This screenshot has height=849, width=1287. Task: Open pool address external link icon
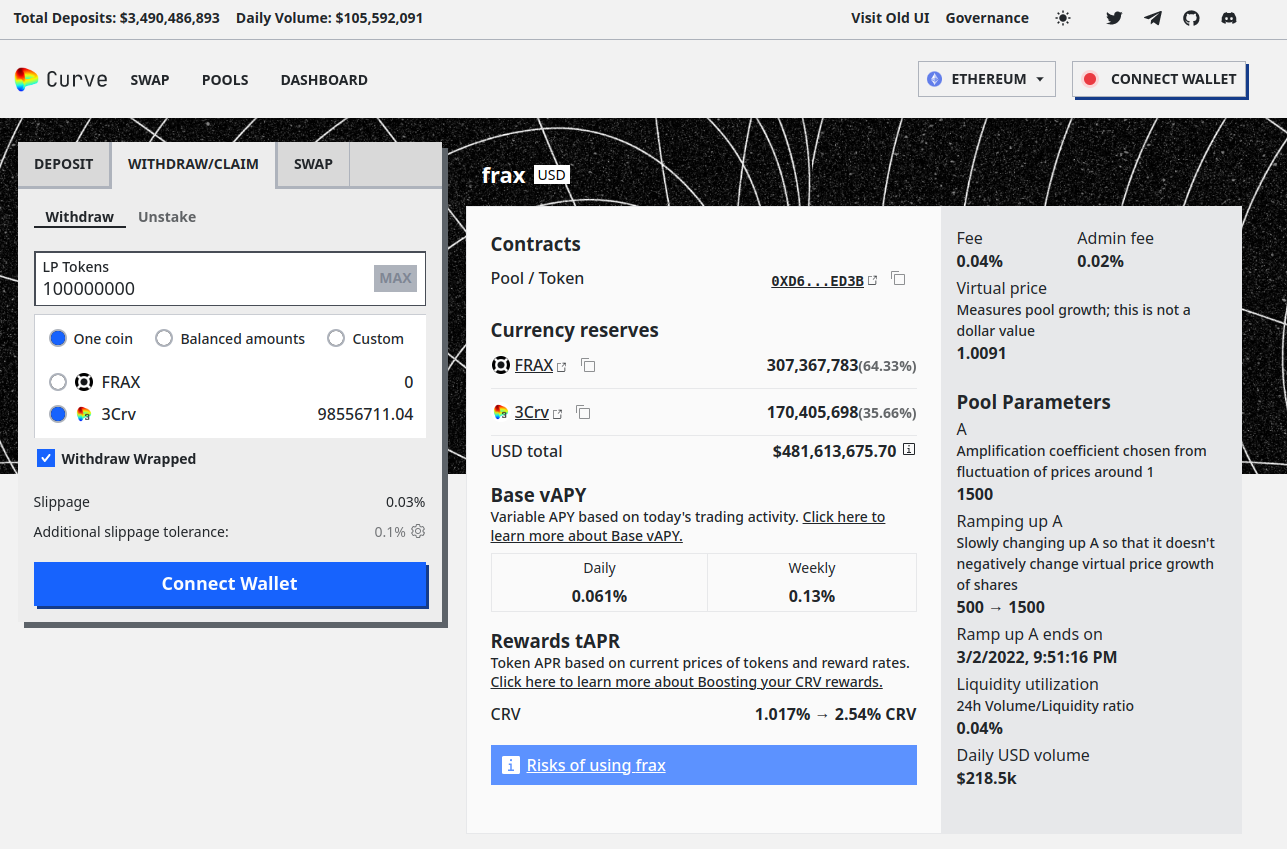coord(873,281)
